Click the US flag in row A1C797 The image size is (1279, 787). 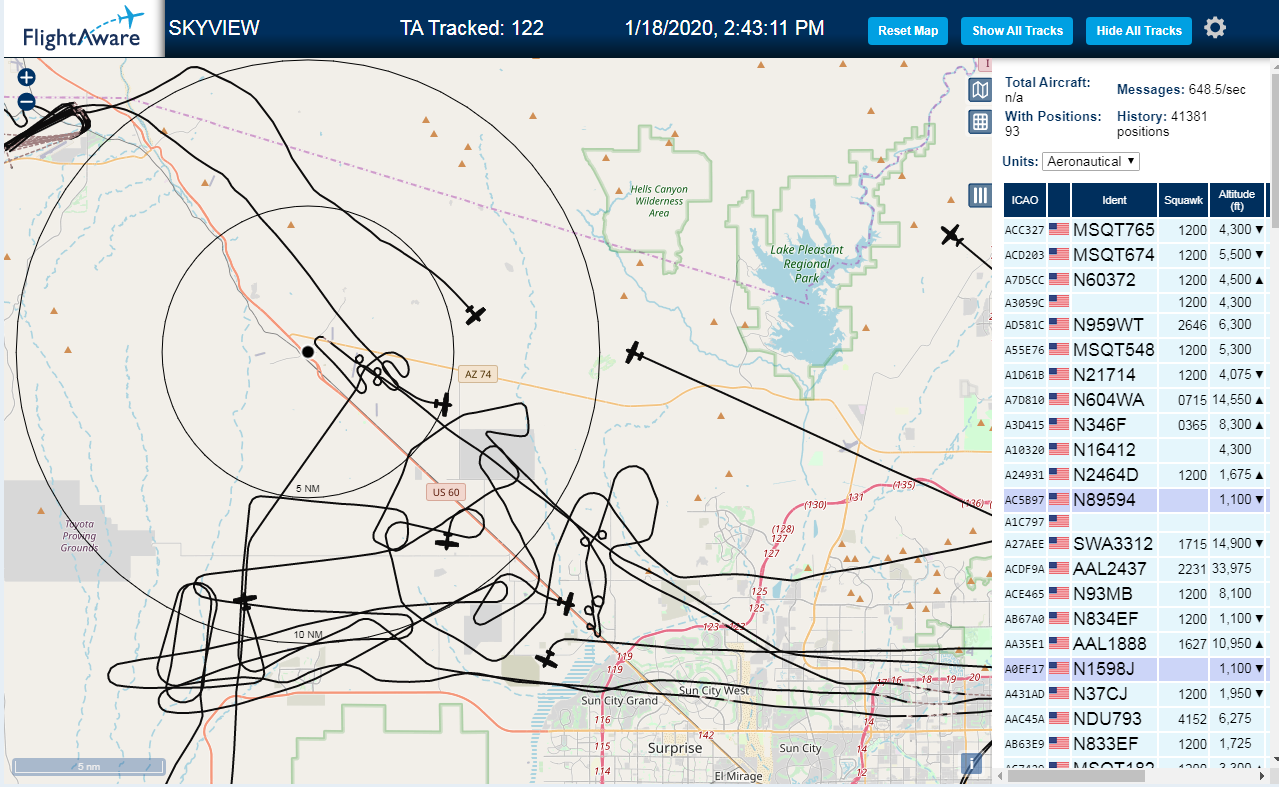click(1059, 521)
